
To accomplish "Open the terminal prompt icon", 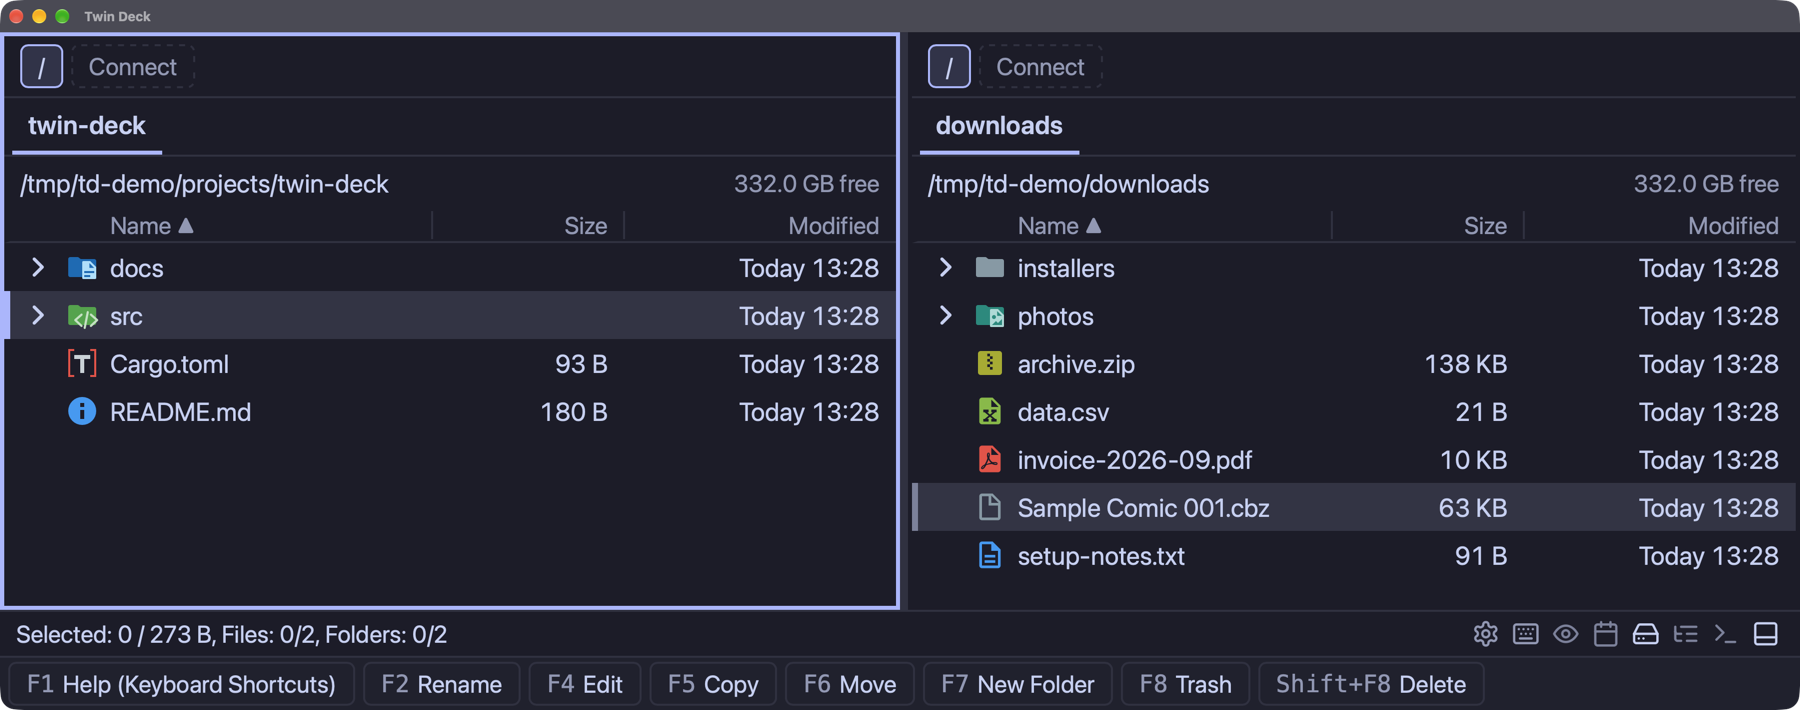I will point(1725,634).
